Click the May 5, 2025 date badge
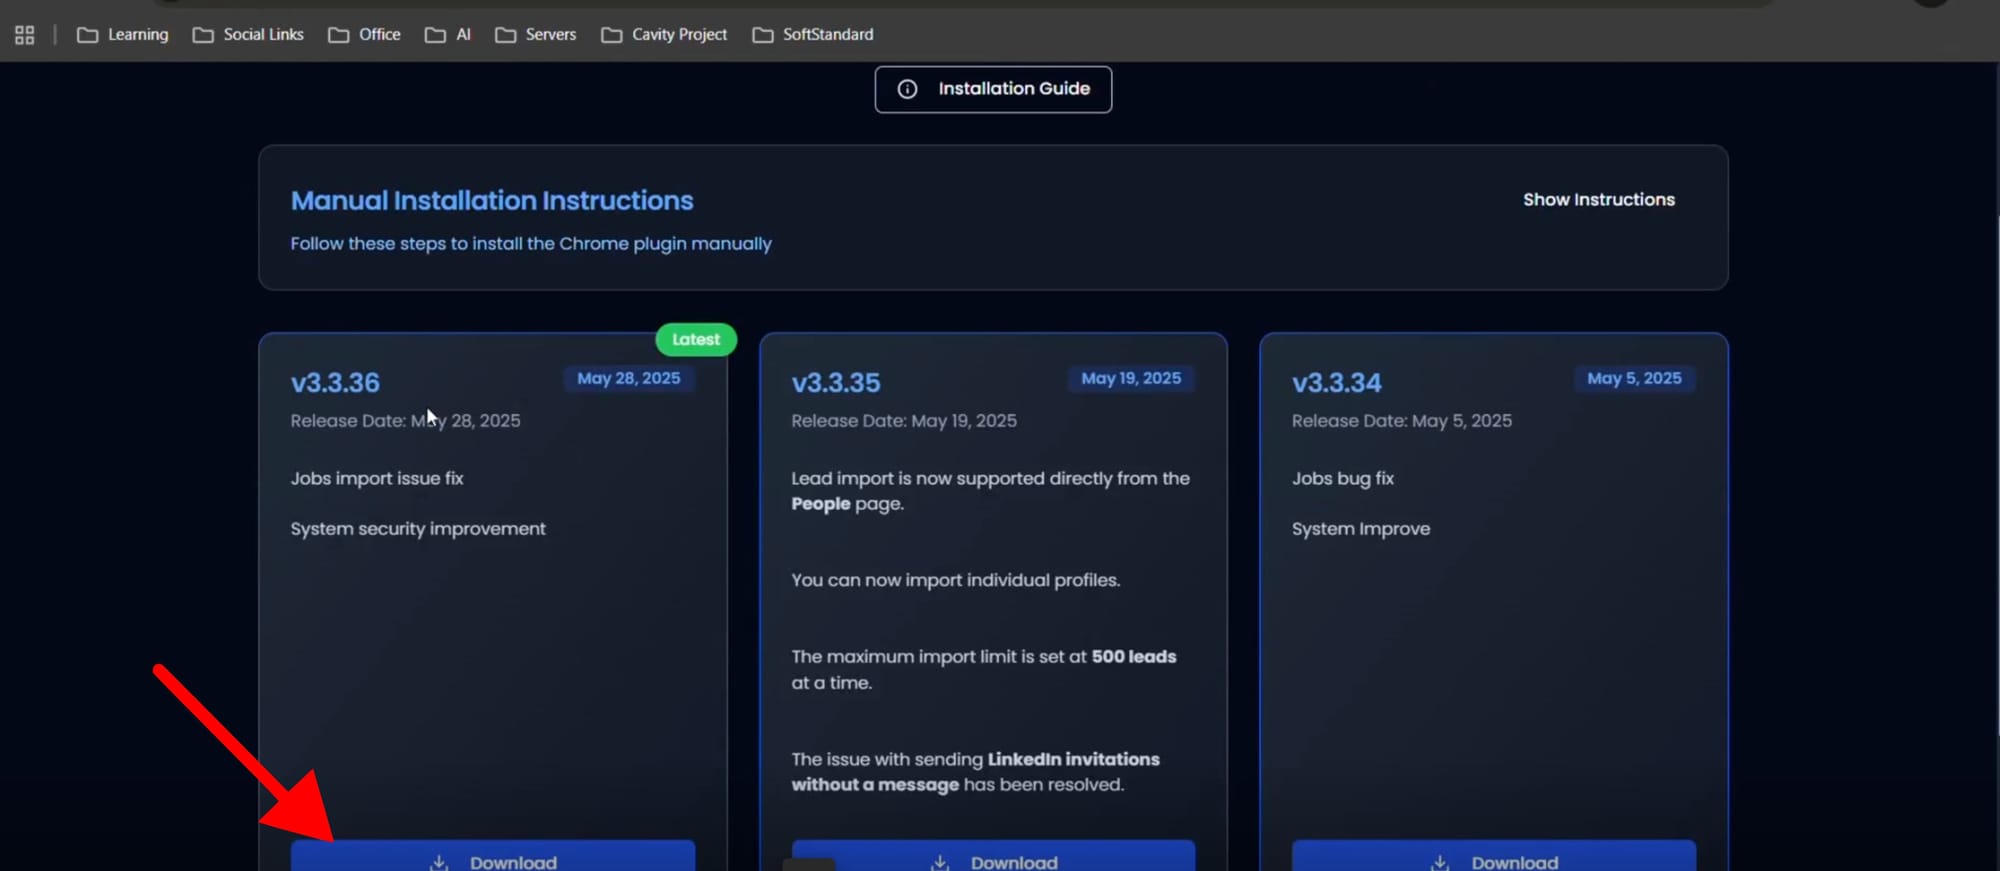 [x=1634, y=378]
